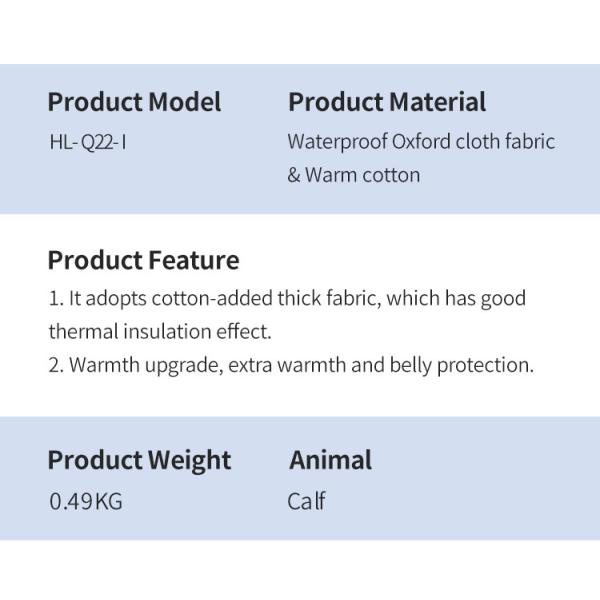The height and width of the screenshot is (600, 600).
Task: Select the Calf value text
Action: pyautogui.click(x=306, y=501)
